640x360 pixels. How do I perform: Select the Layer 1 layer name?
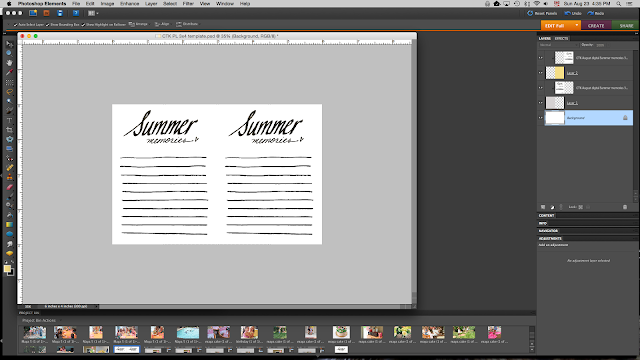point(572,103)
